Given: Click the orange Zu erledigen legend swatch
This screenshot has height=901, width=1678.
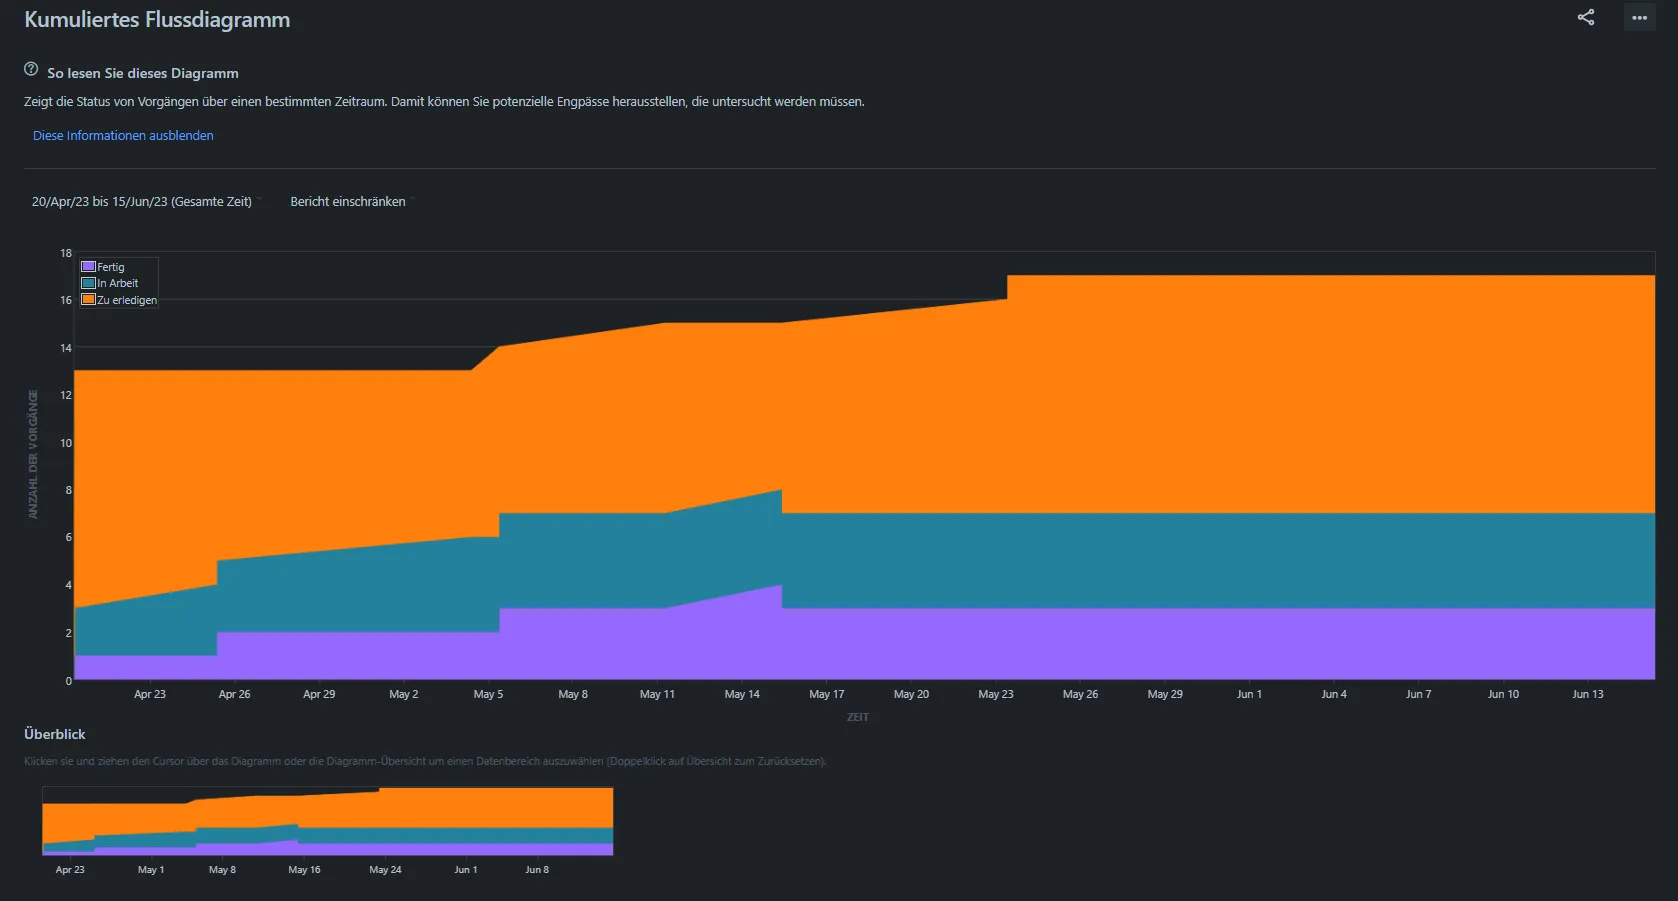Looking at the screenshot, I should click(88, 300).
